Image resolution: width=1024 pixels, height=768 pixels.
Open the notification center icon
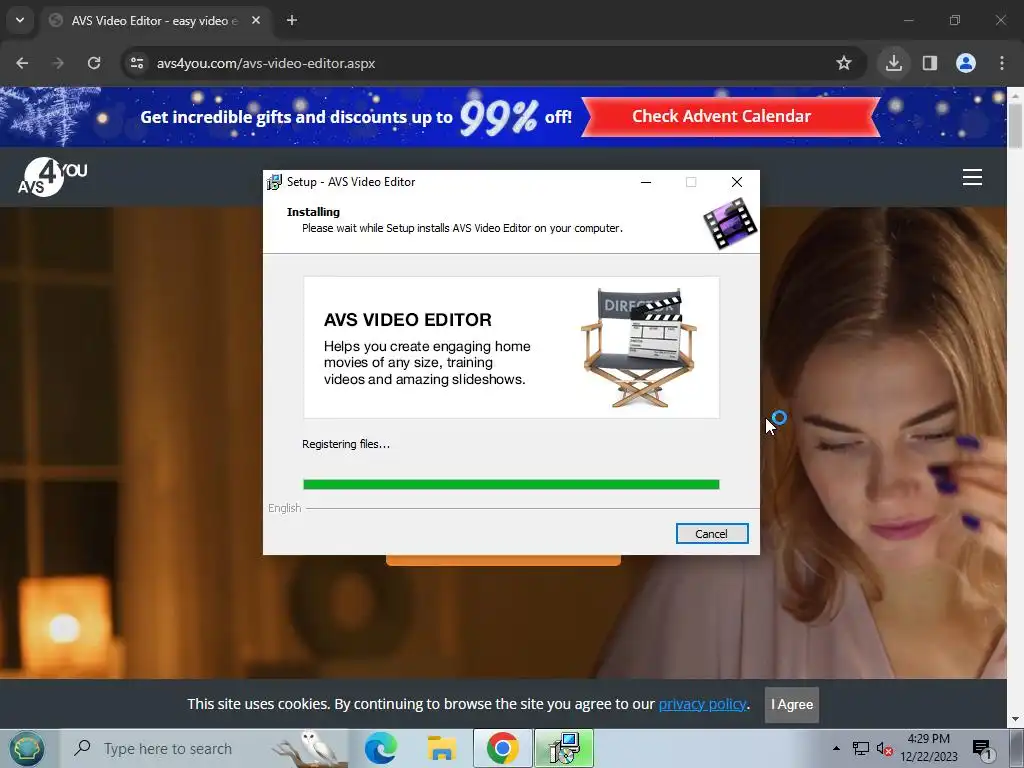point(982,748)
